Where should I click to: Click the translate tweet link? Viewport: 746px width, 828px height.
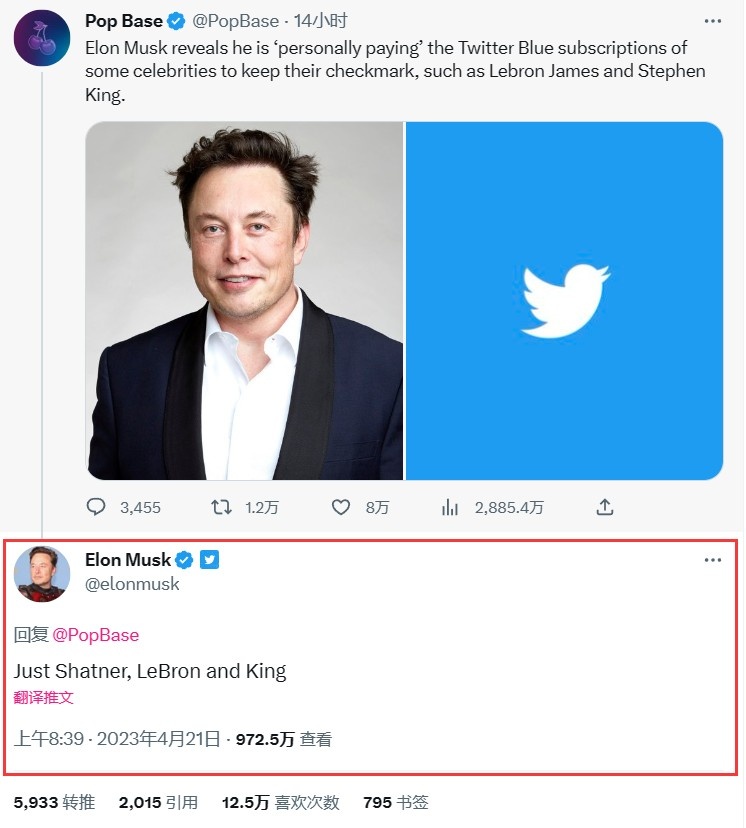(43, 698)
